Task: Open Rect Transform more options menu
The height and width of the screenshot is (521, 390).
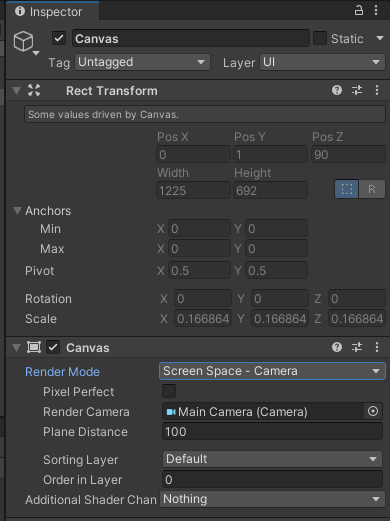Action: [x=377, y=90]
